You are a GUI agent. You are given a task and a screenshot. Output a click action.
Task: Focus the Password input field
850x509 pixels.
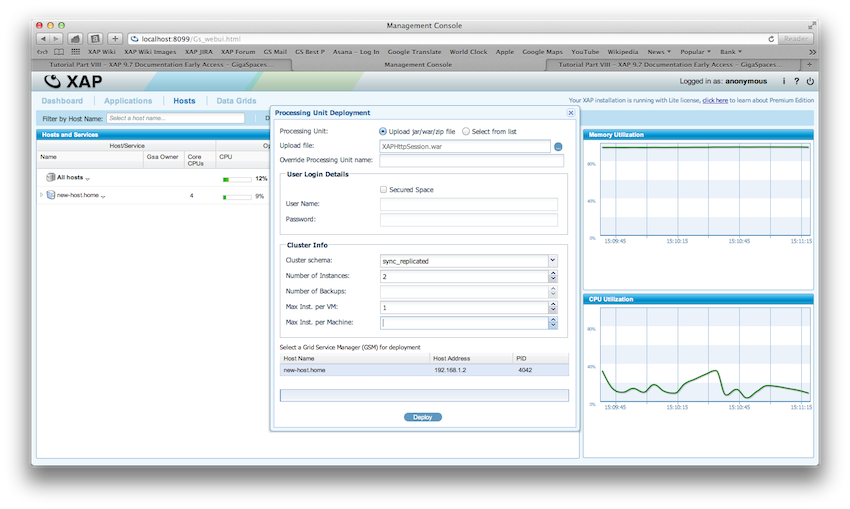coord(469,220)
